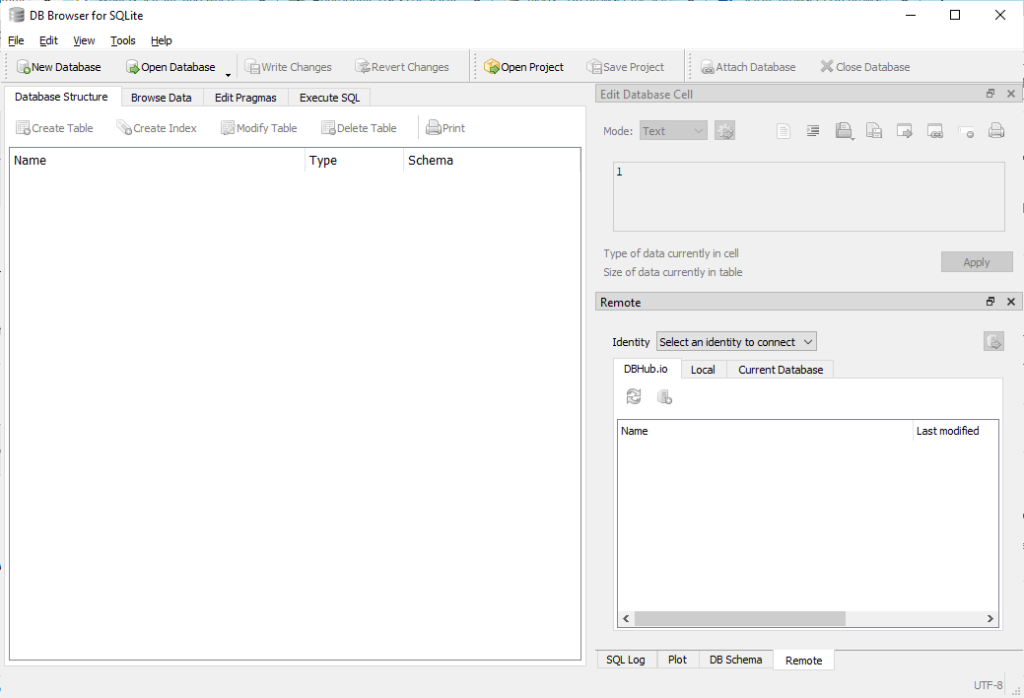This screenshot has height=698, width=1024.
Task: Switch to the DB Schema bottom tab
Action: coord(735,660)
